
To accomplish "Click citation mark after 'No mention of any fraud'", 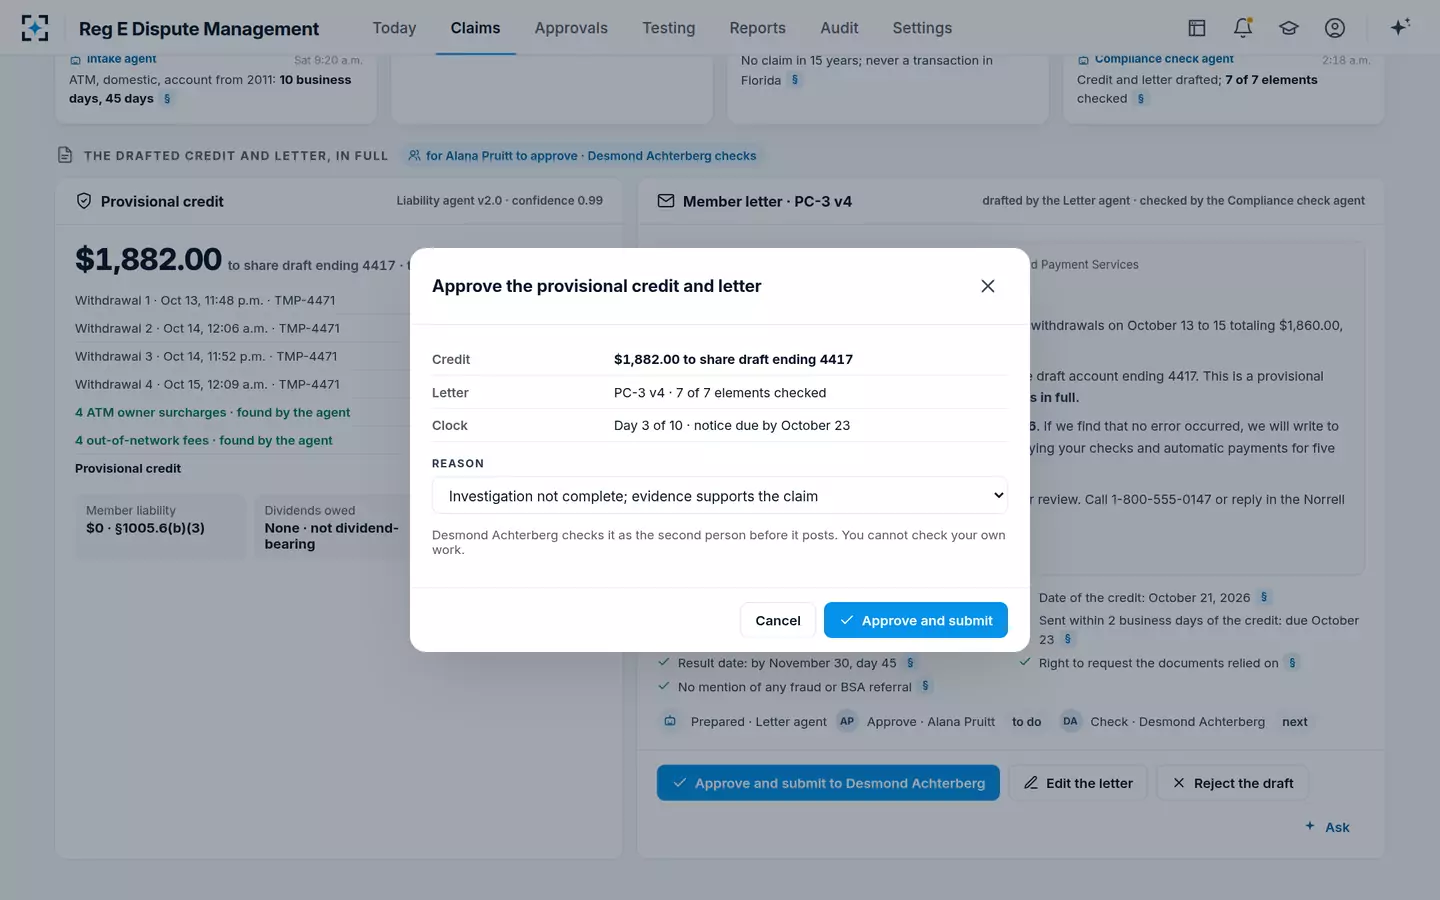I will coord(925,686).
